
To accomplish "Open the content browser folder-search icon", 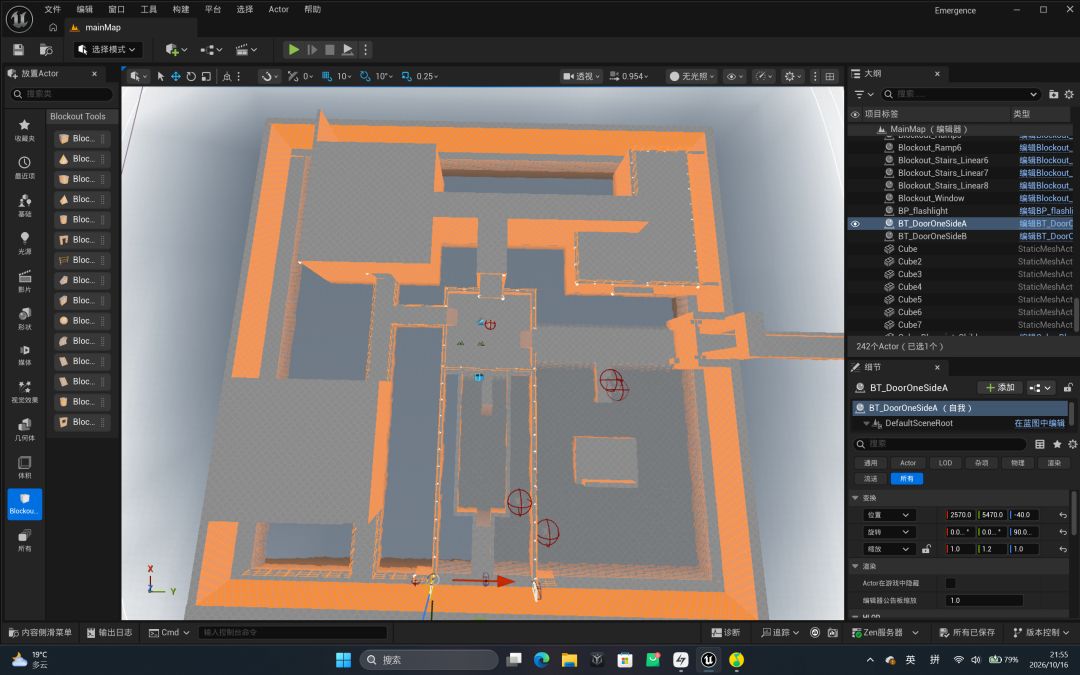I will 46,50.
